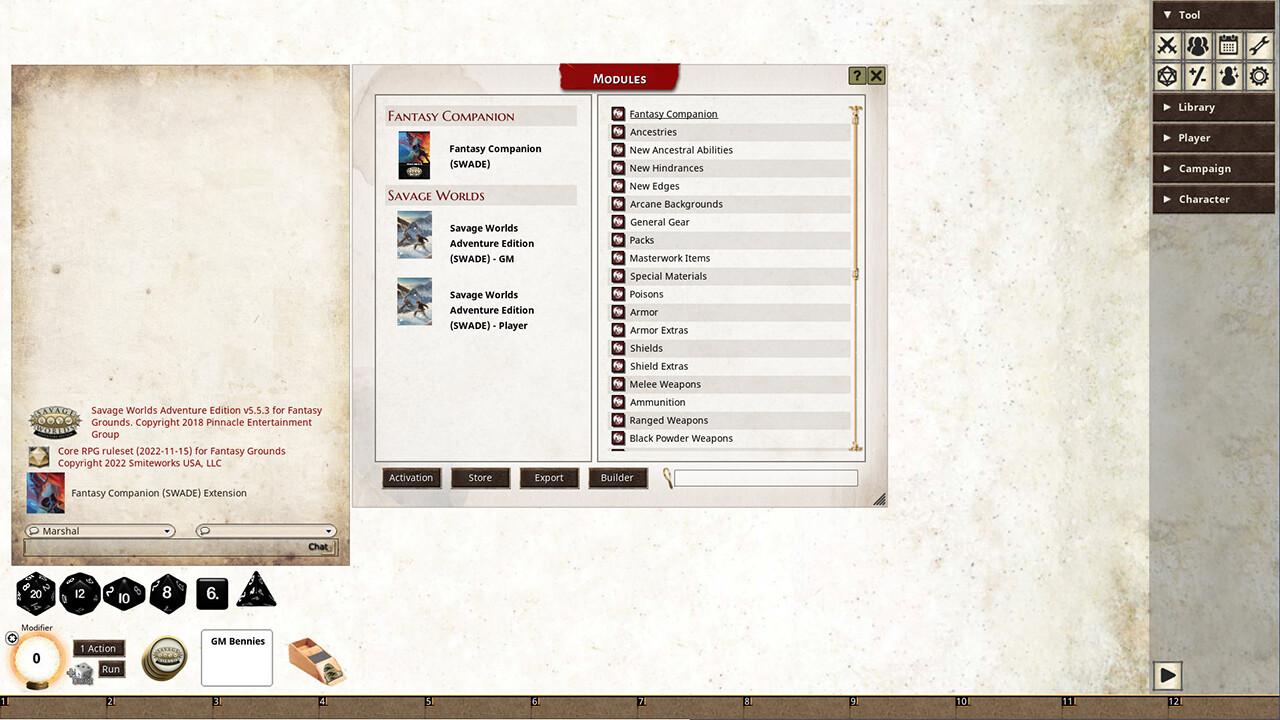Toggle the 1 Action modifier

[x=99, y=649]
